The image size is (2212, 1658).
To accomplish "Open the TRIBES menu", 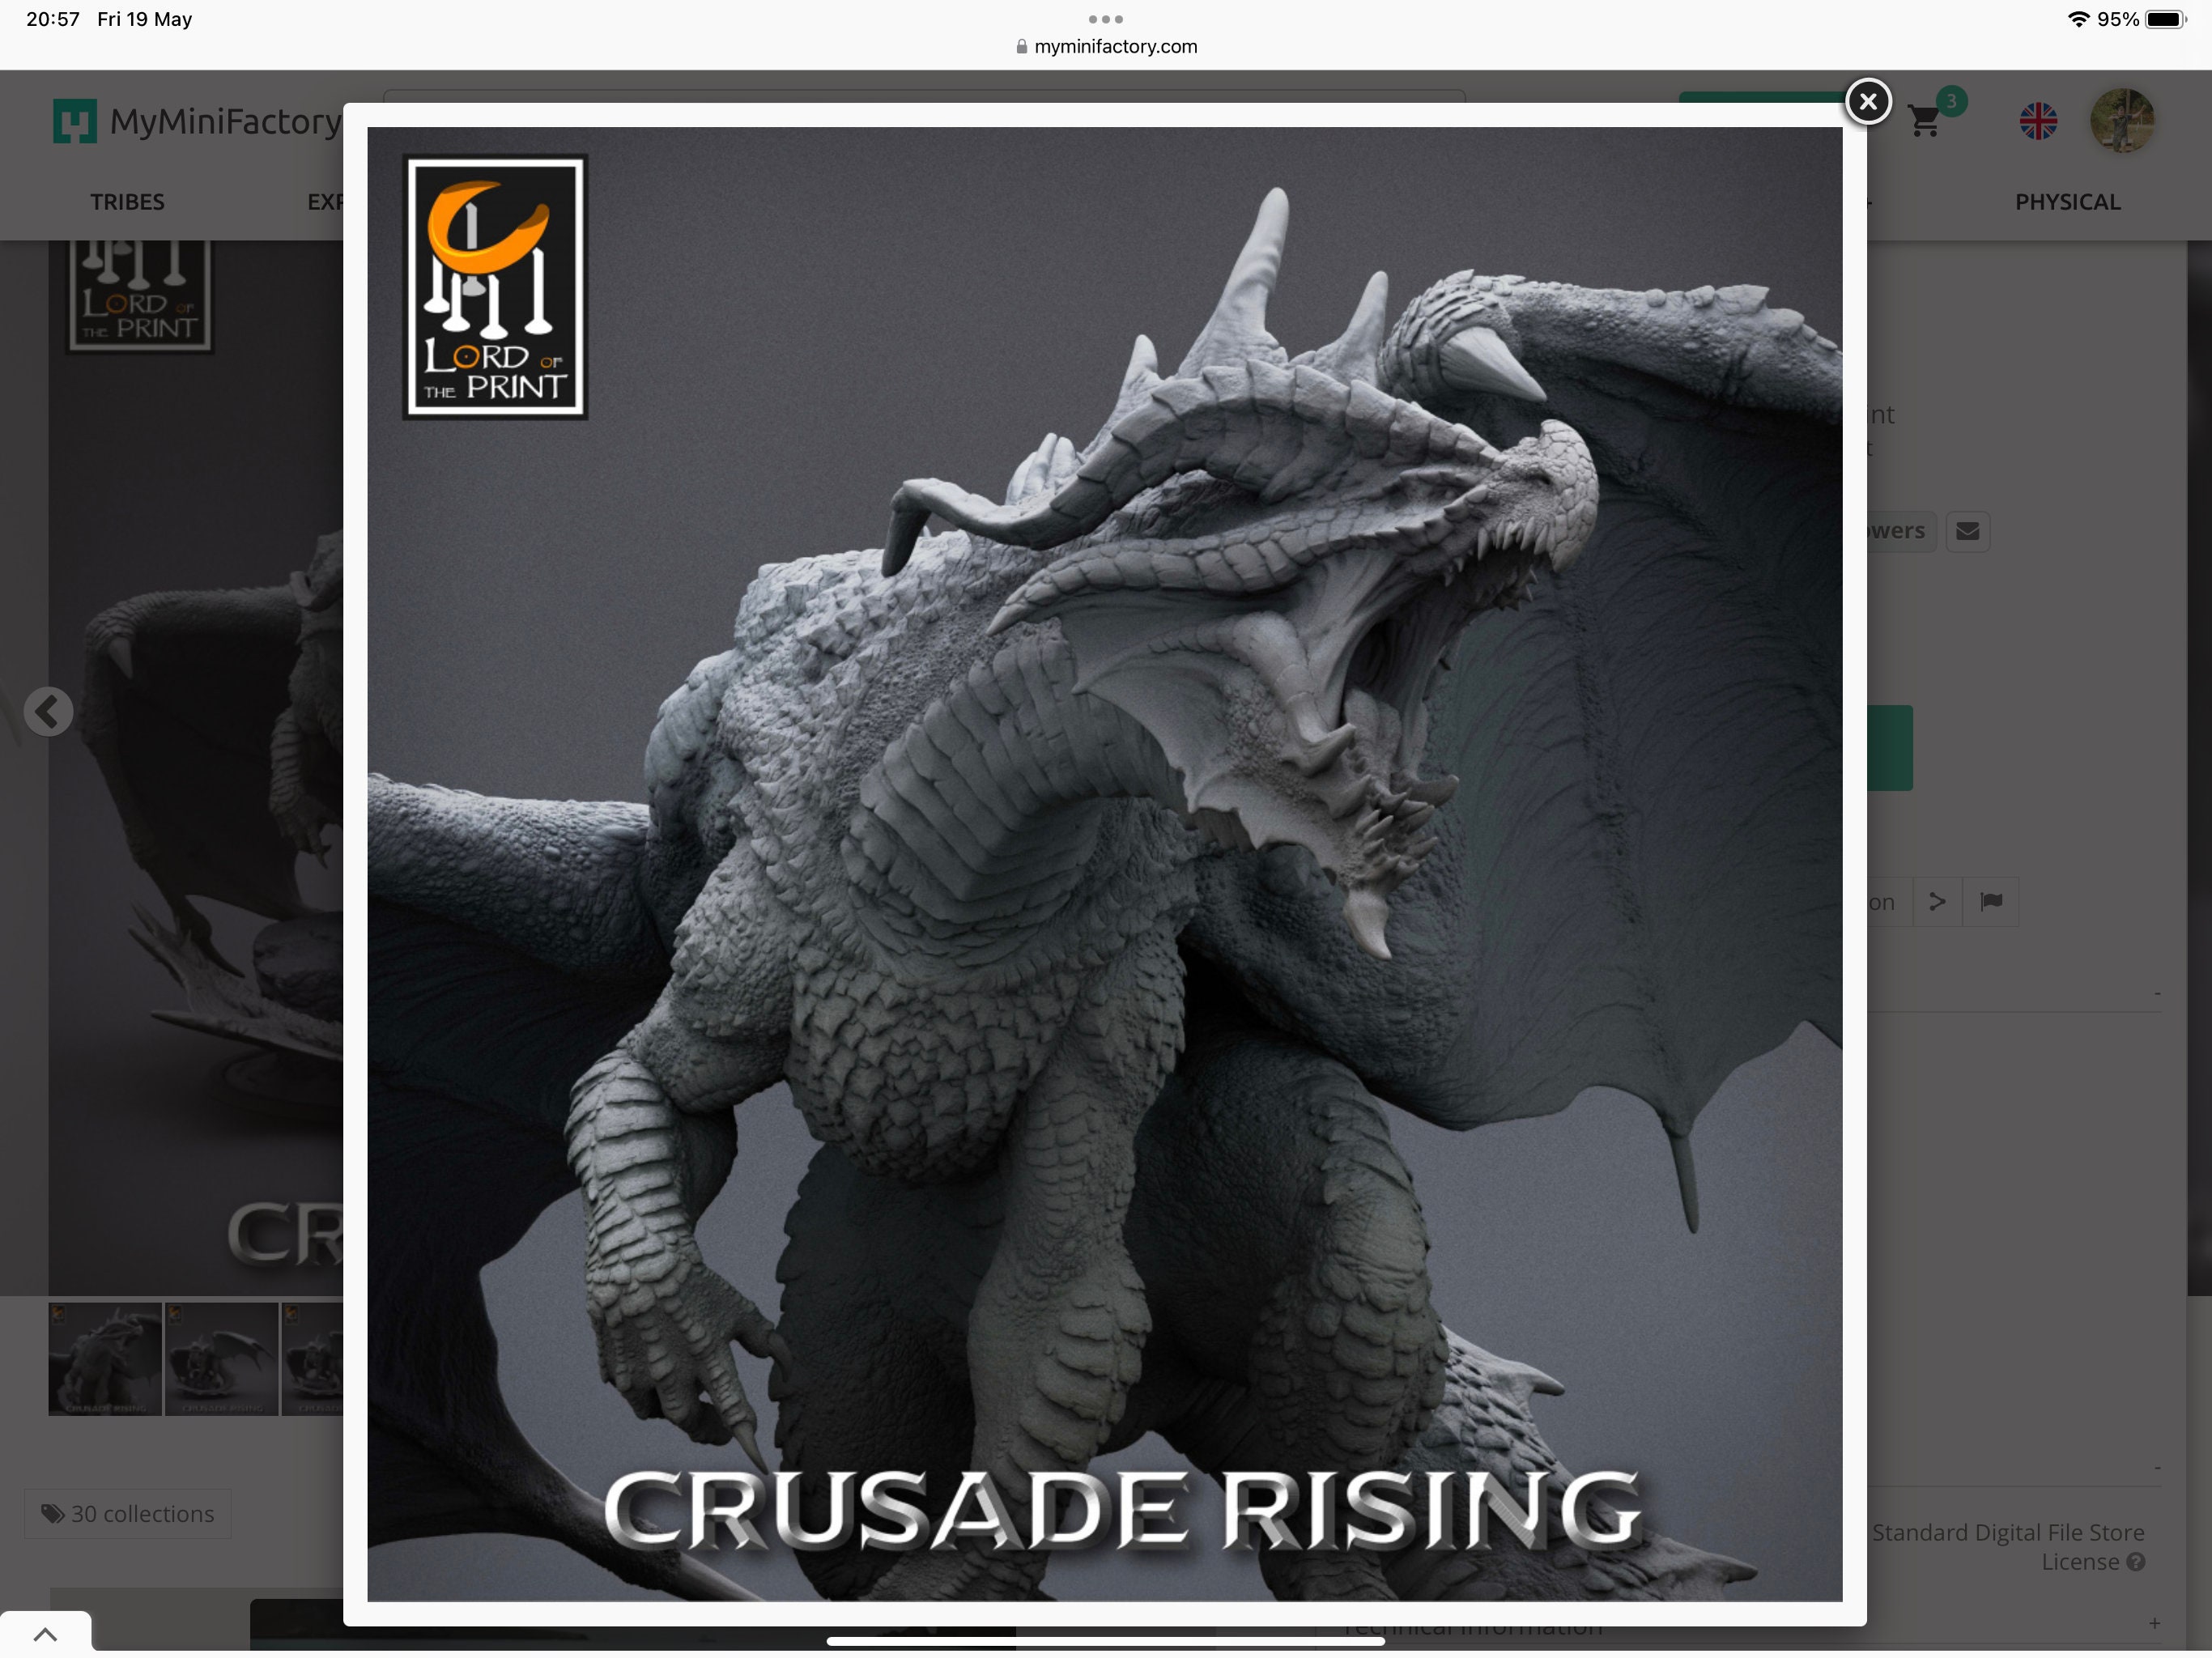I will (127, 202).
